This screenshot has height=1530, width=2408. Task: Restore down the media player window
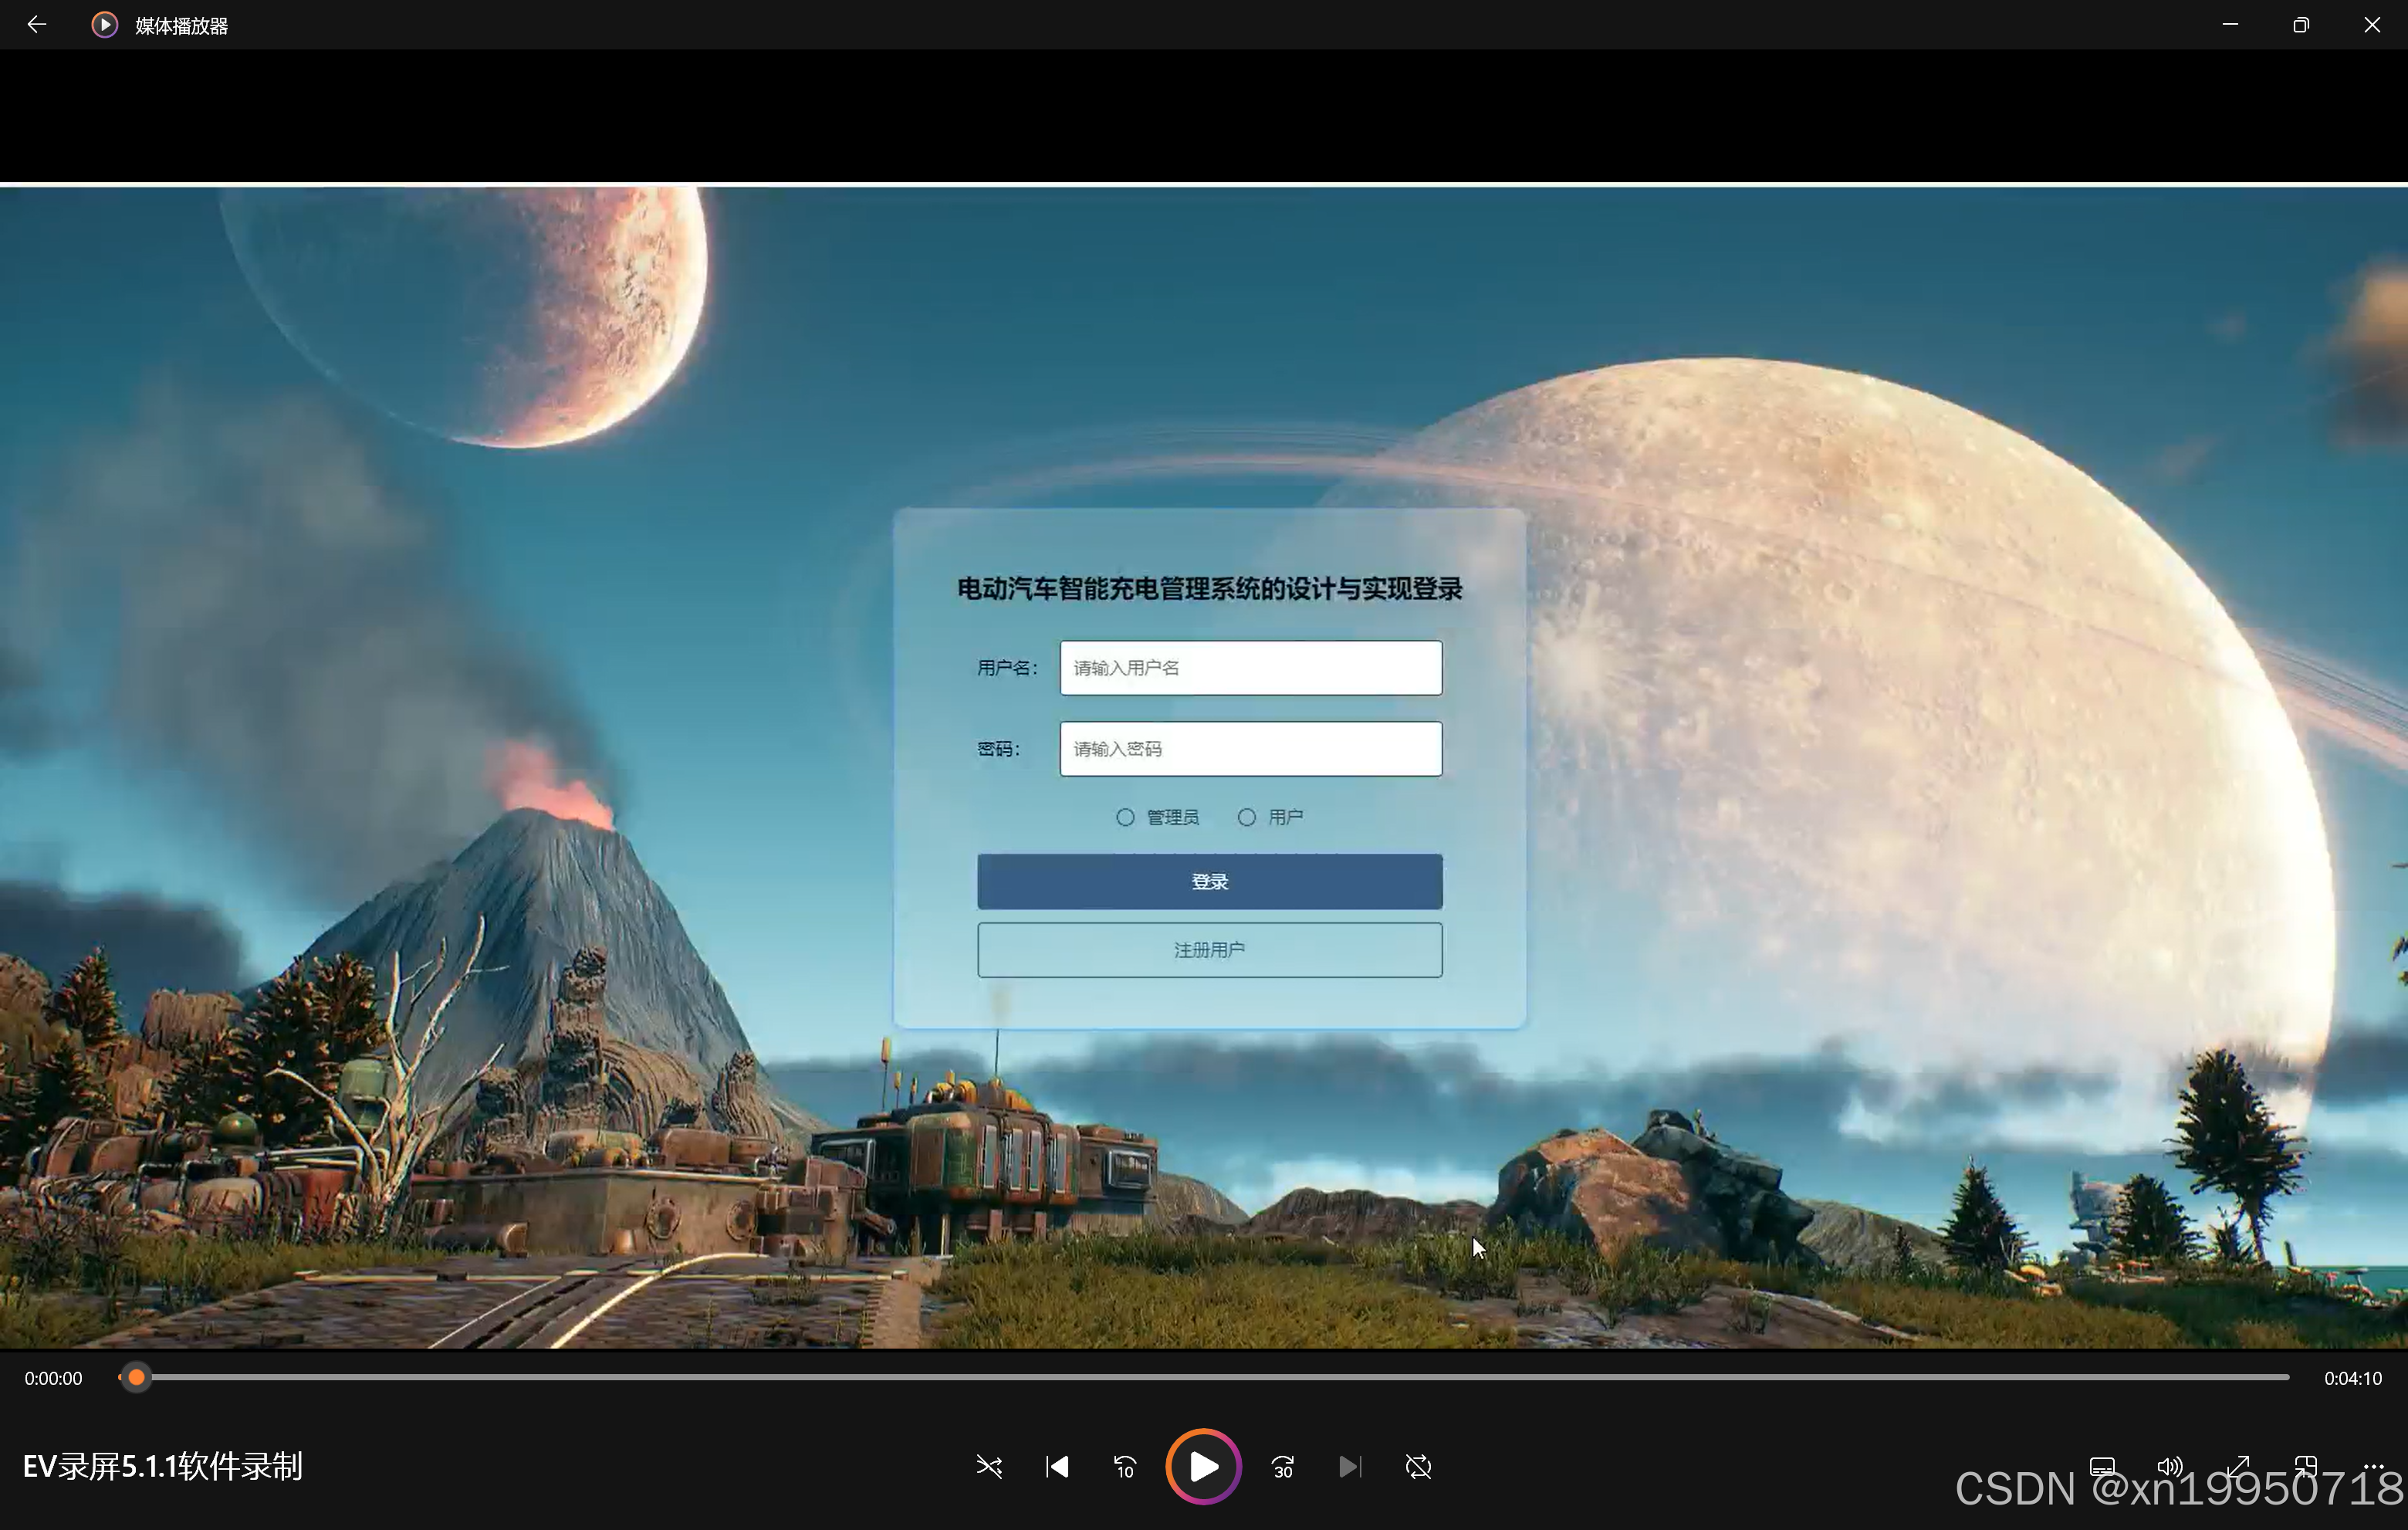coord(2301,25)
